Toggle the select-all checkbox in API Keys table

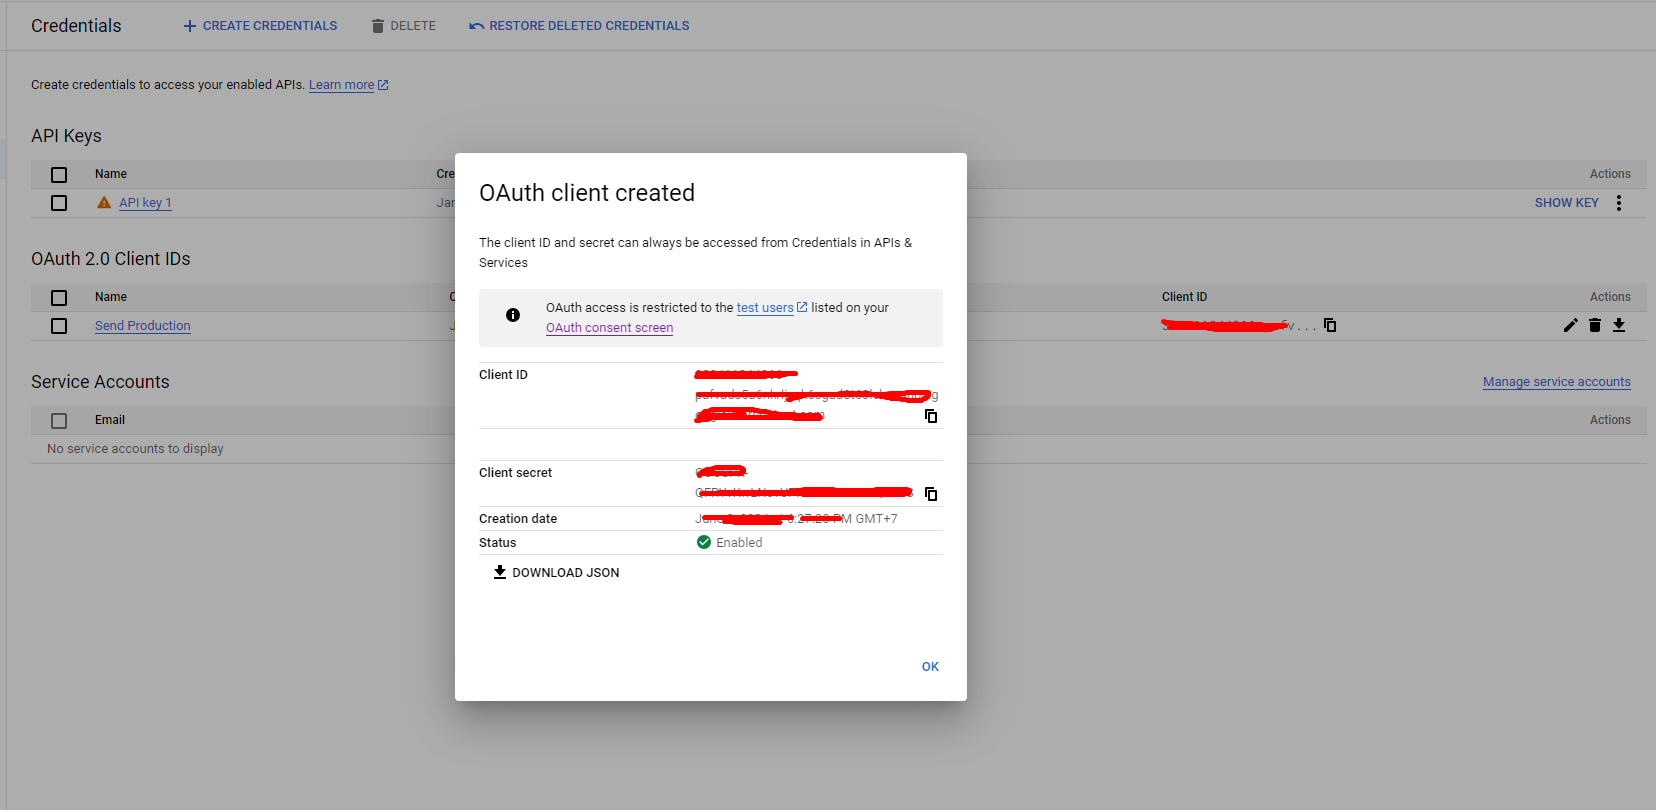59,175
